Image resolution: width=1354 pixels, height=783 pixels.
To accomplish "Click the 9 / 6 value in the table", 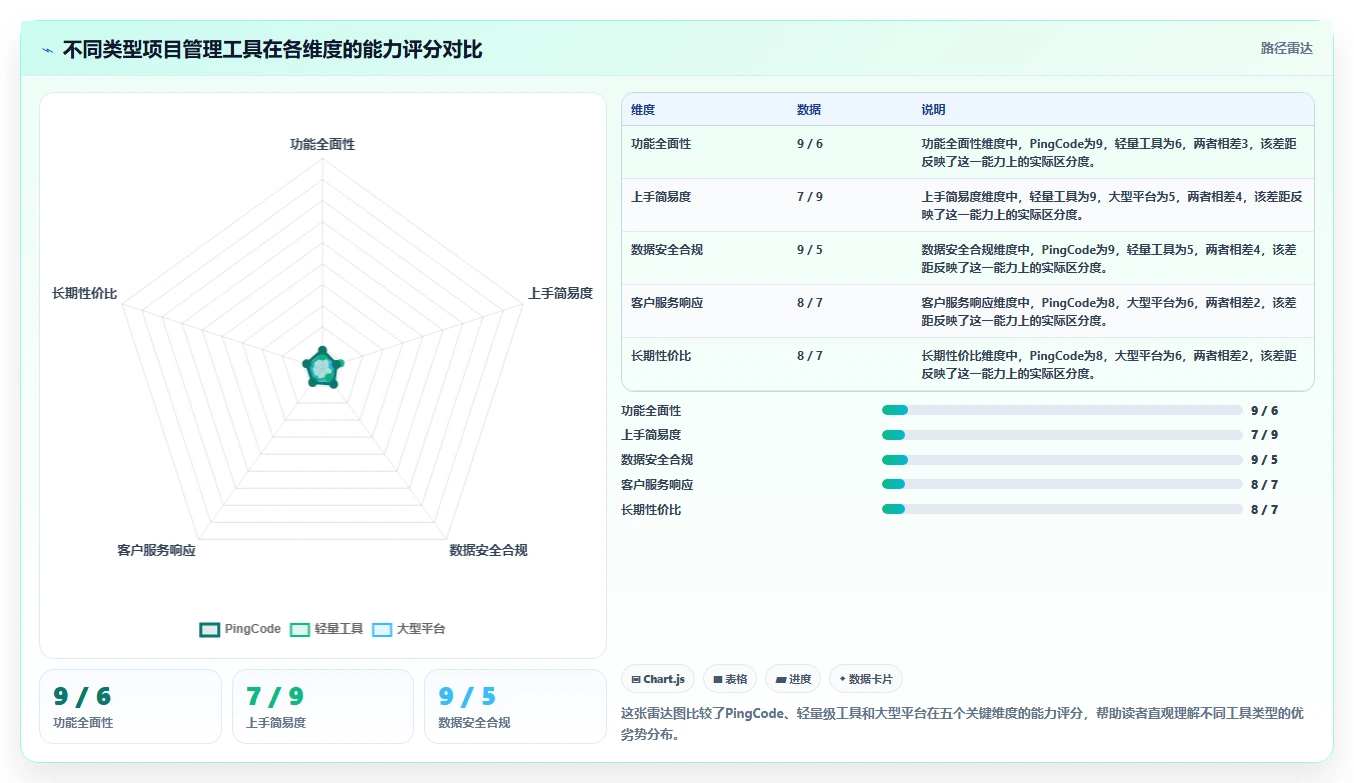I will [x=810, y=144].
